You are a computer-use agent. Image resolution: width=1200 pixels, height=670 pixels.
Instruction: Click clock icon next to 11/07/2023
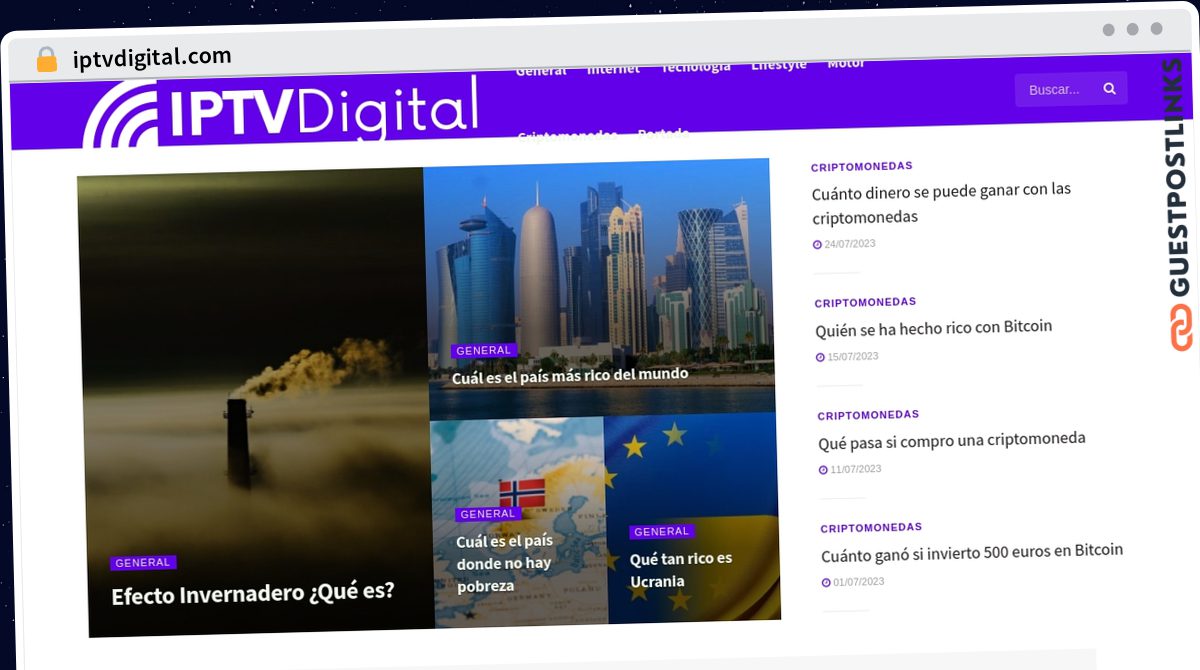tap(823, 470)
